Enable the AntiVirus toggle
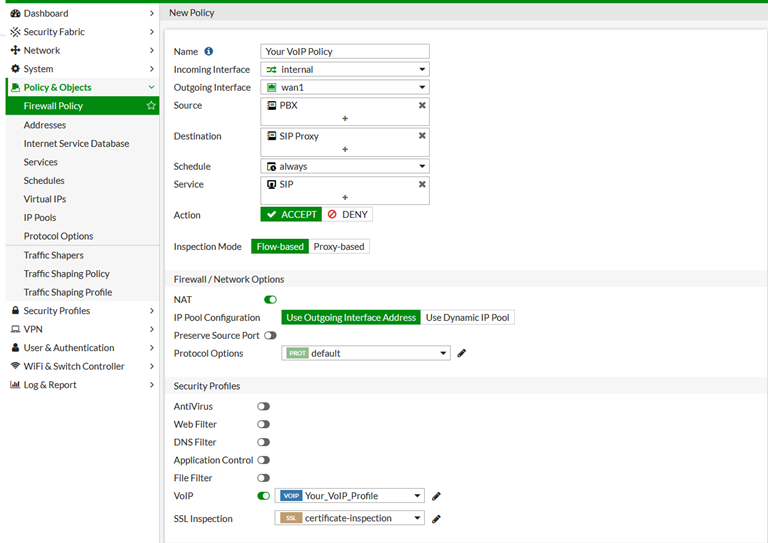Screen dimensions: 768x543 (x=263, y=407)
